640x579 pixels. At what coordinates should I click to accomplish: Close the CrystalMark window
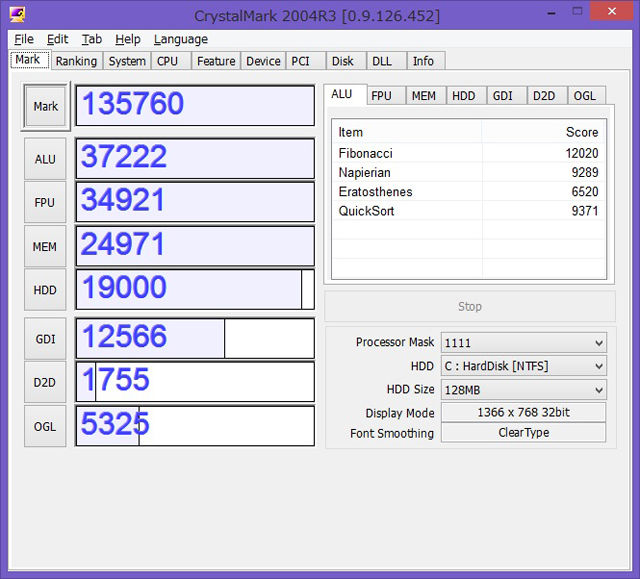point(611,11)
